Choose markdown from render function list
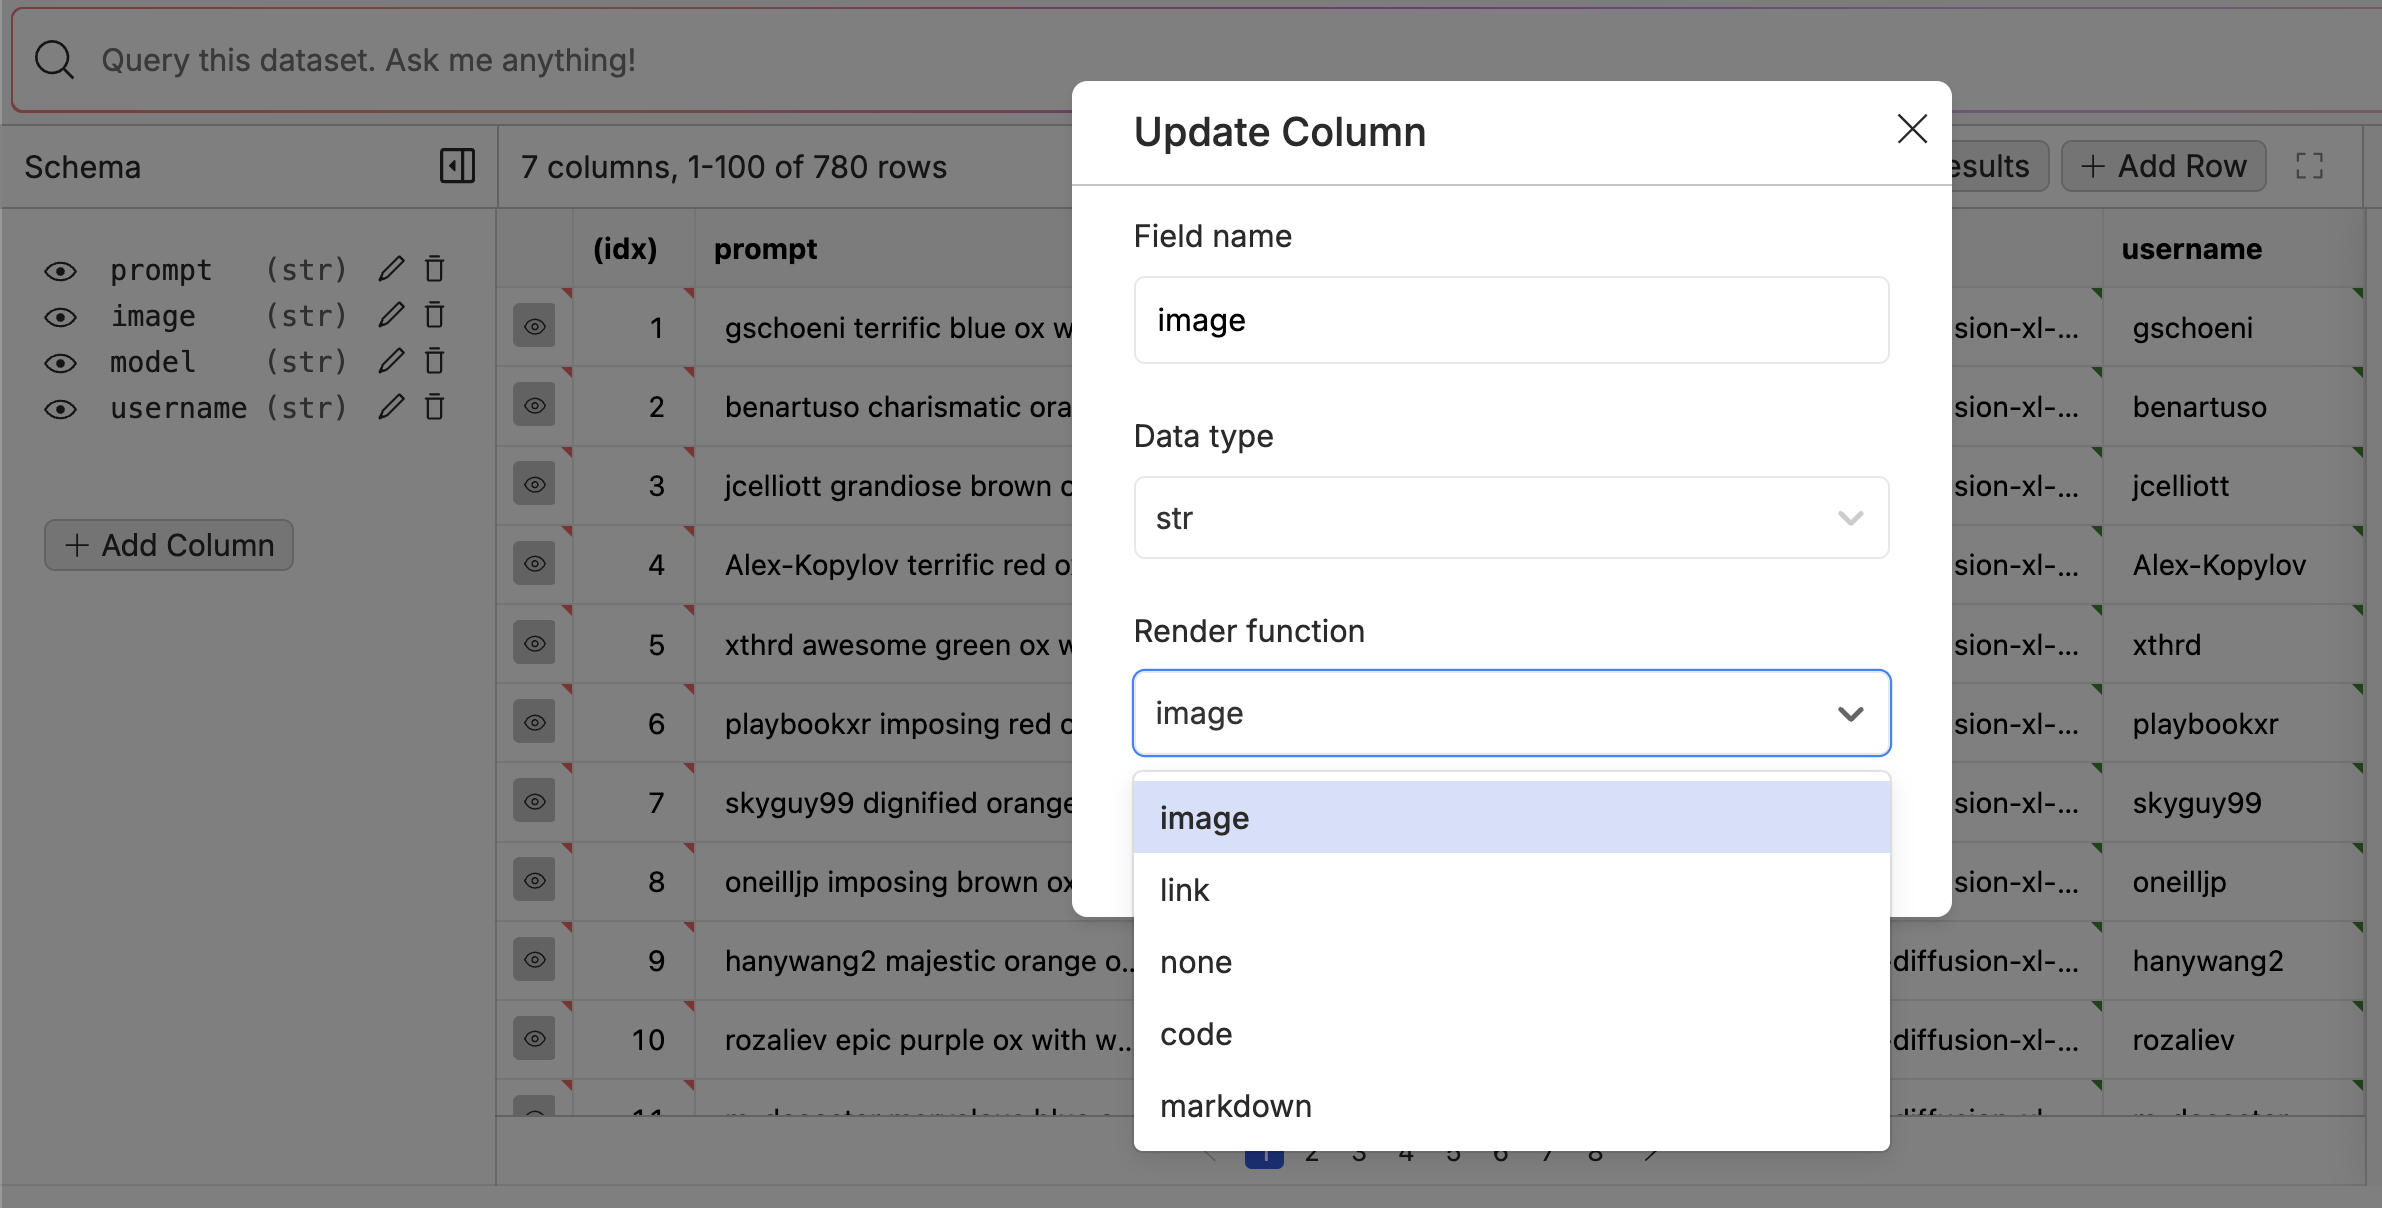Viewport: 2382px width, 1208px height. tap(1236, 1106)
